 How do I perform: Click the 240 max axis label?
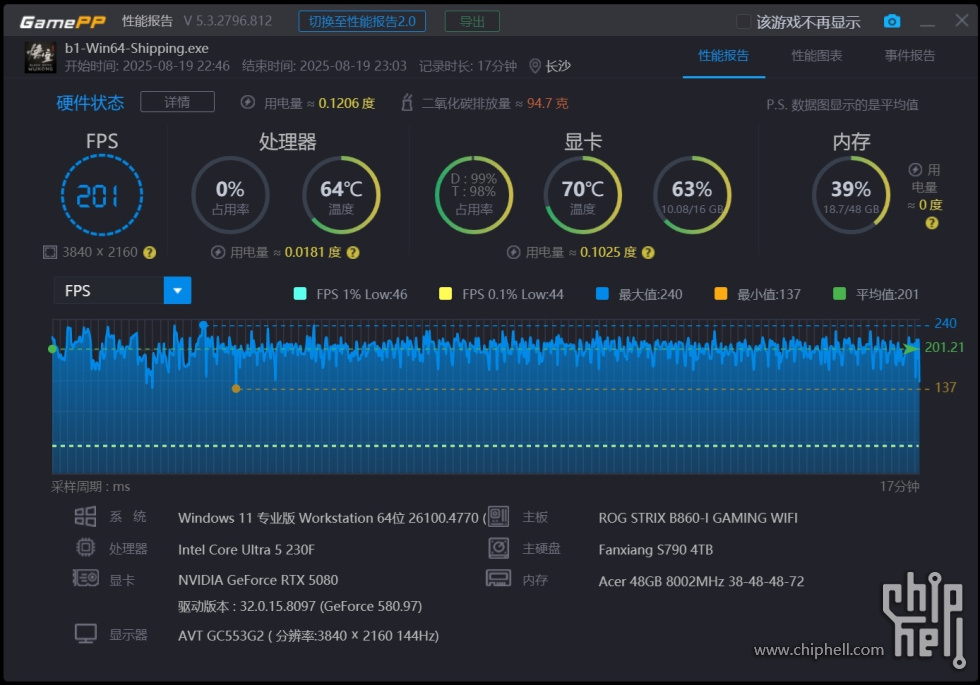point(945,323)
